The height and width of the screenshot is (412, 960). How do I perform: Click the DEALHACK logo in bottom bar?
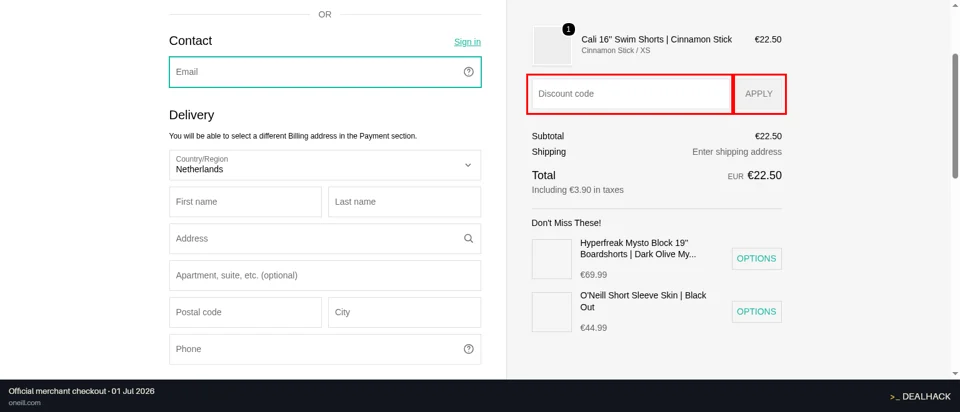(920, 397)
